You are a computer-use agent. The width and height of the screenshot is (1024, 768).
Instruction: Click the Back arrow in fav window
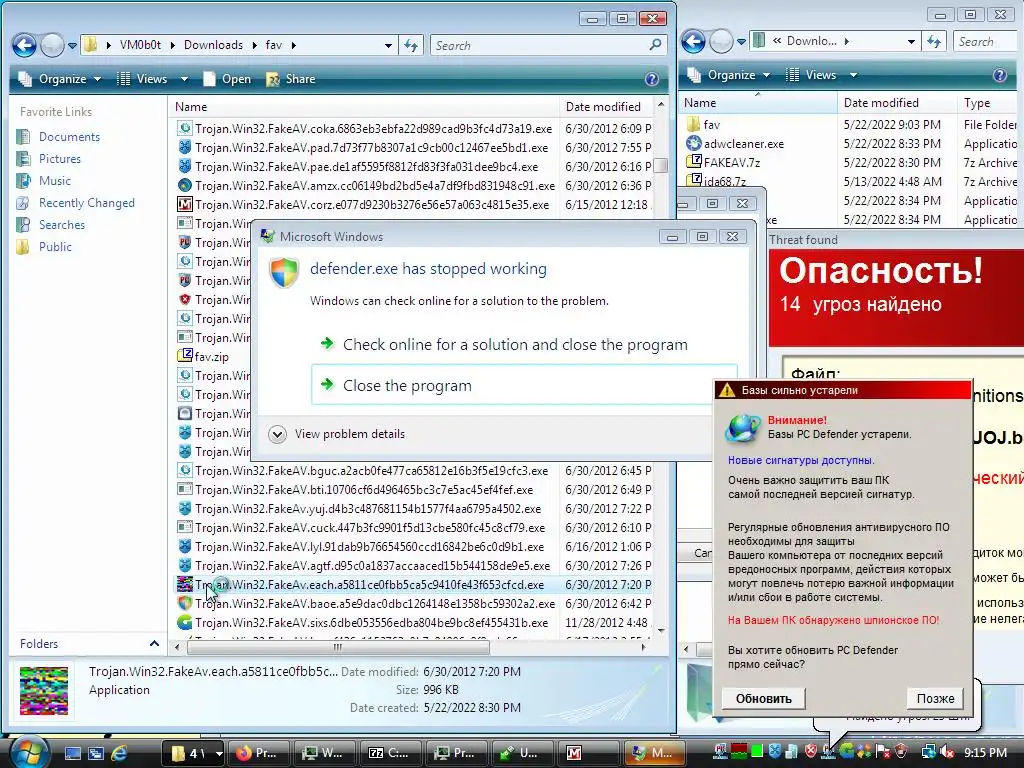pos(24,45)
